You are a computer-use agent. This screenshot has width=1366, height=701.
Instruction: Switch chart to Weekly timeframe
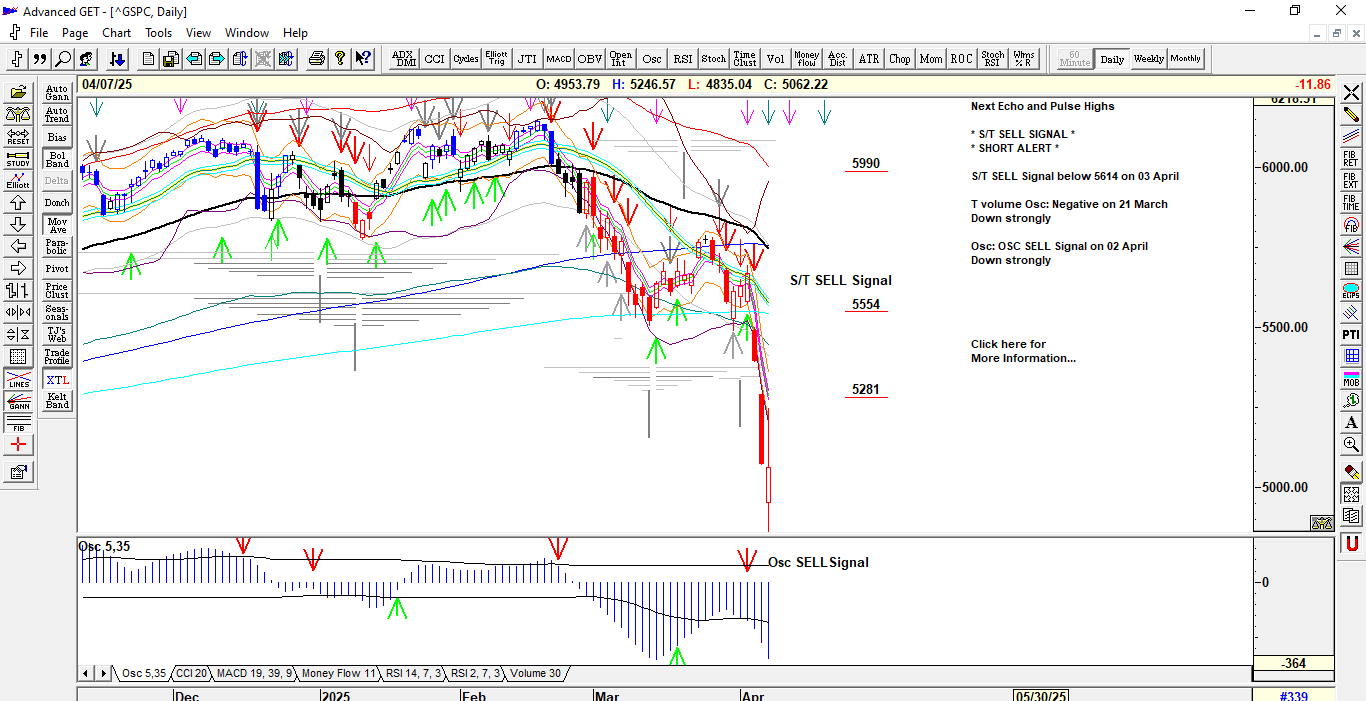[x=1148, y=59]
